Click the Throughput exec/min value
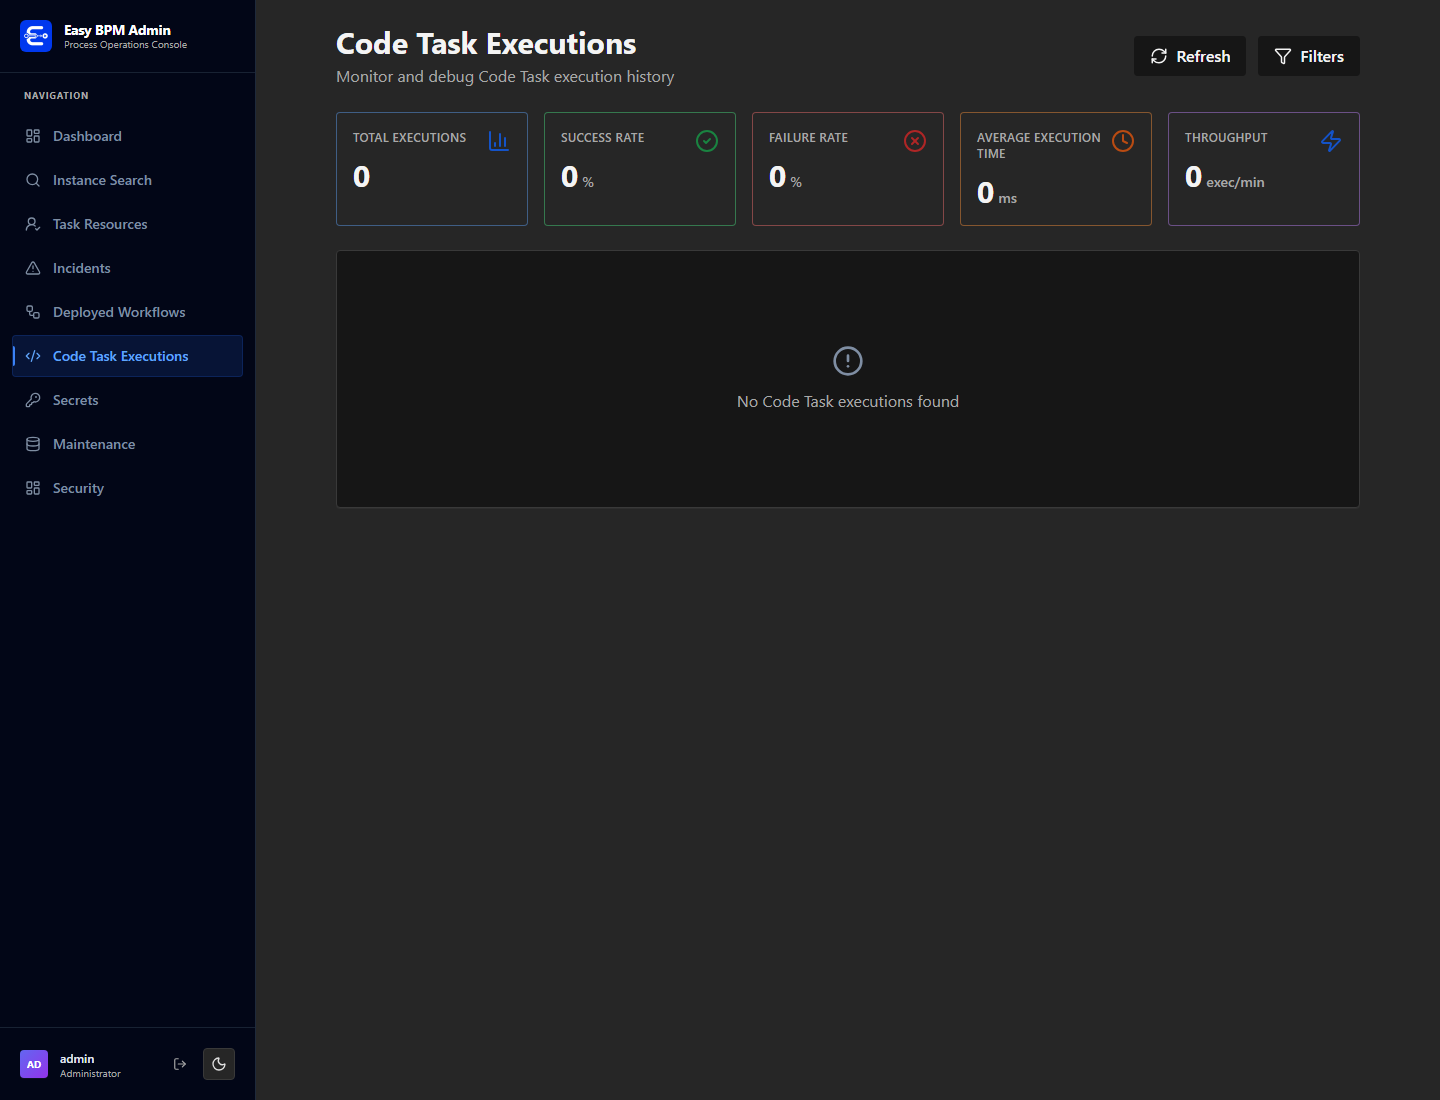The width and height of the screenshot is (1440, 1100). (x=1225, y=178)
